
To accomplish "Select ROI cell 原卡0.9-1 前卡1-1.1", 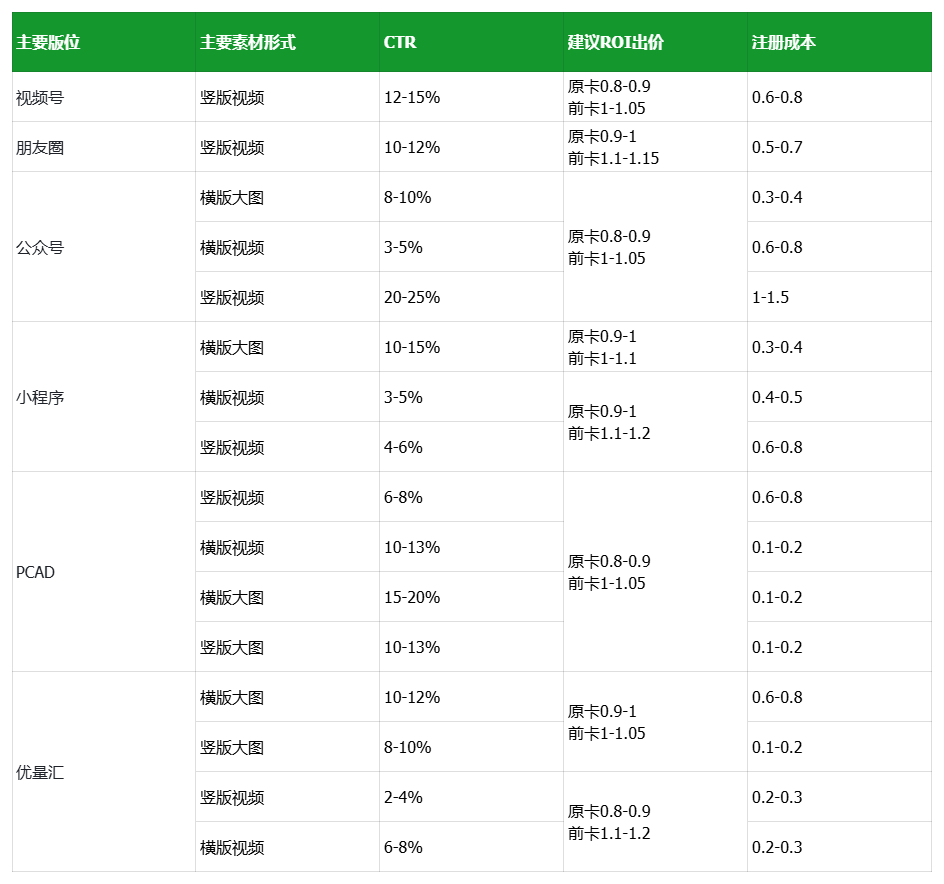I will [x=655, y=347].
